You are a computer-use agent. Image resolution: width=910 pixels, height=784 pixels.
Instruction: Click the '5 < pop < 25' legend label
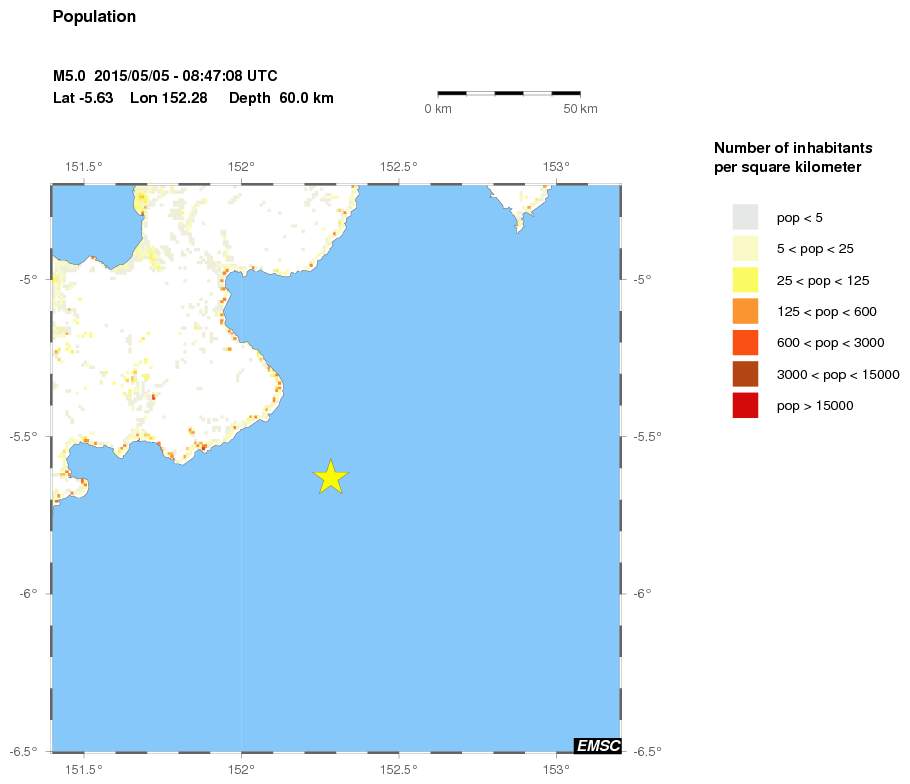(815, 250)
